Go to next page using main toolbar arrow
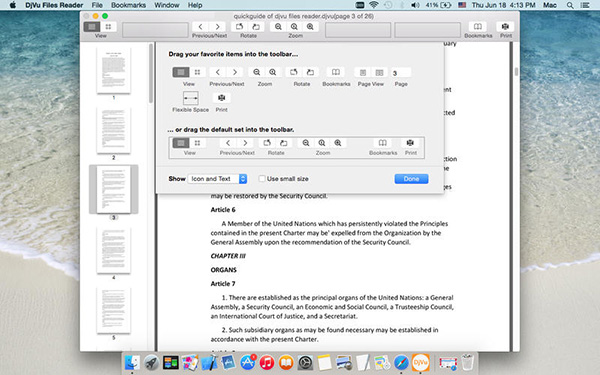This screenshot has width=600, height=375. click(x=218, y=26)
